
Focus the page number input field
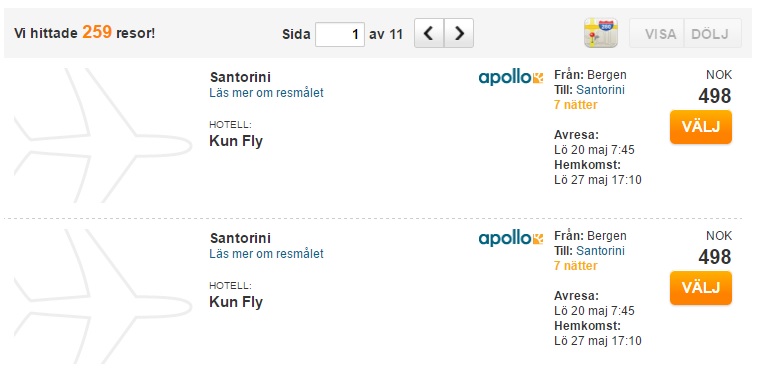click(340, 34)
